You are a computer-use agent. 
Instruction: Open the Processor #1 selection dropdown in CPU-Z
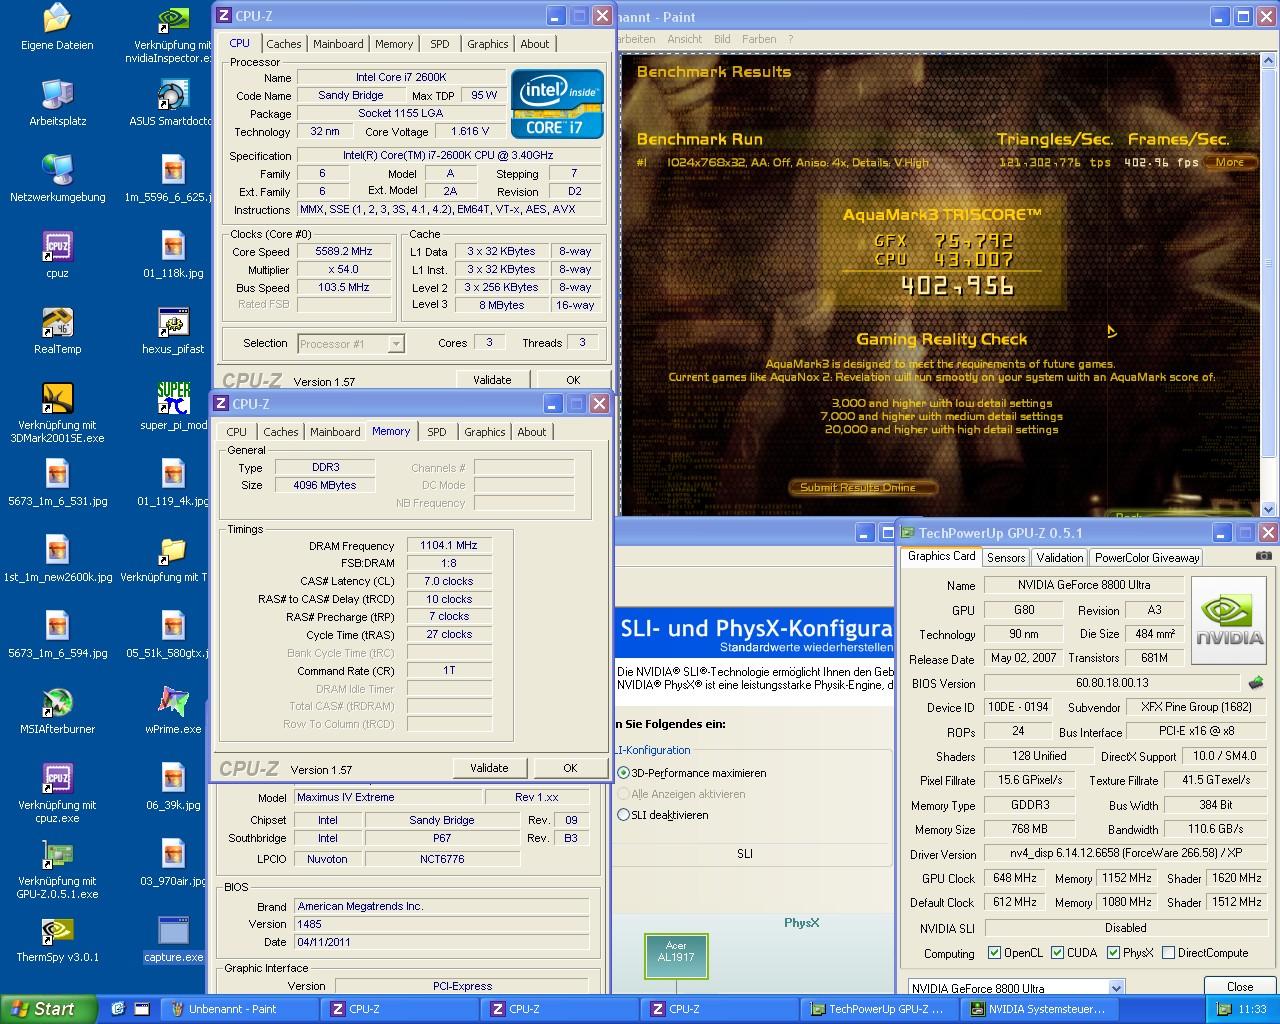(396, 344)
